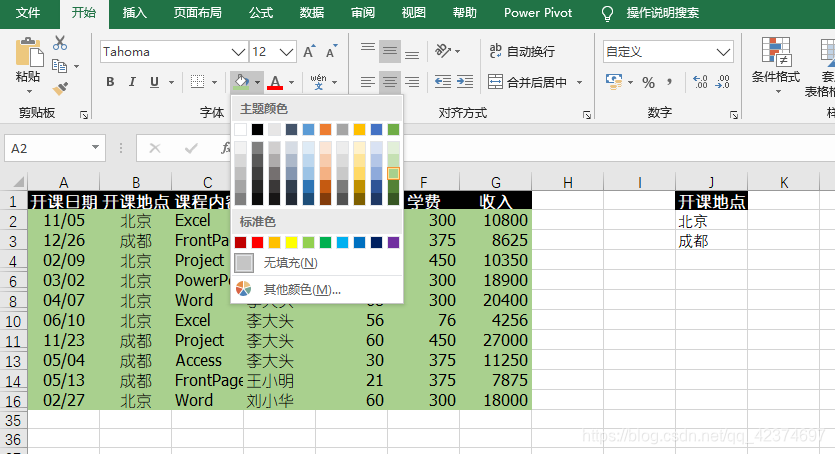The width and height of the screenshot is (835, 454).
Task: Click the Copy icon
Action: coord(60,66)
